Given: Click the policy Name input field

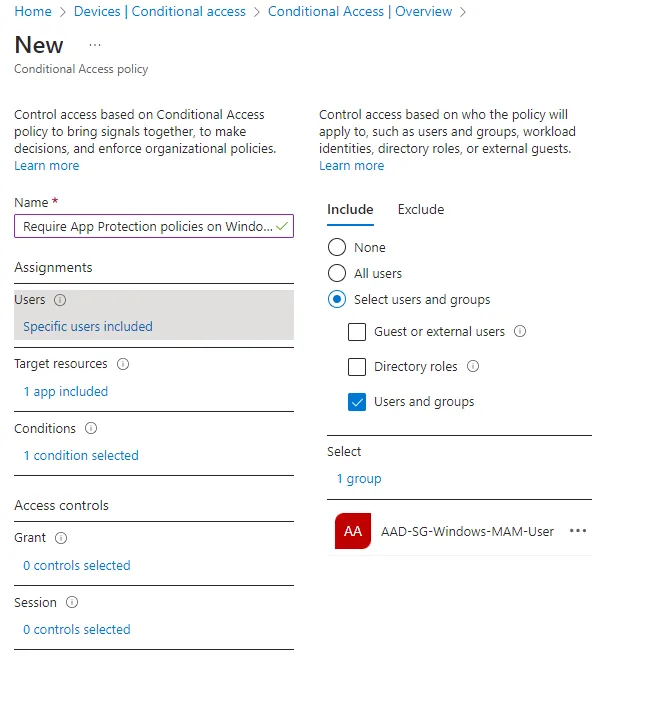Looking at the screenshot, I should click(146, 227).
